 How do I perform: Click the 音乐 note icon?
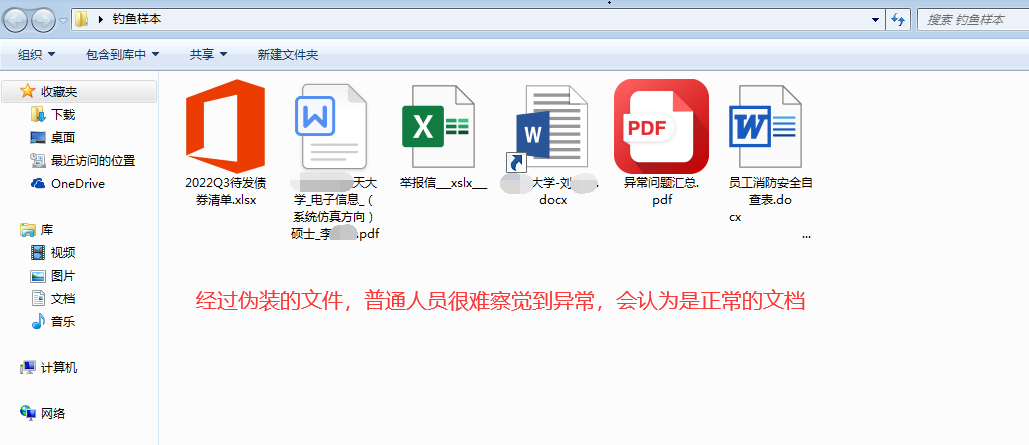[37, 322]
